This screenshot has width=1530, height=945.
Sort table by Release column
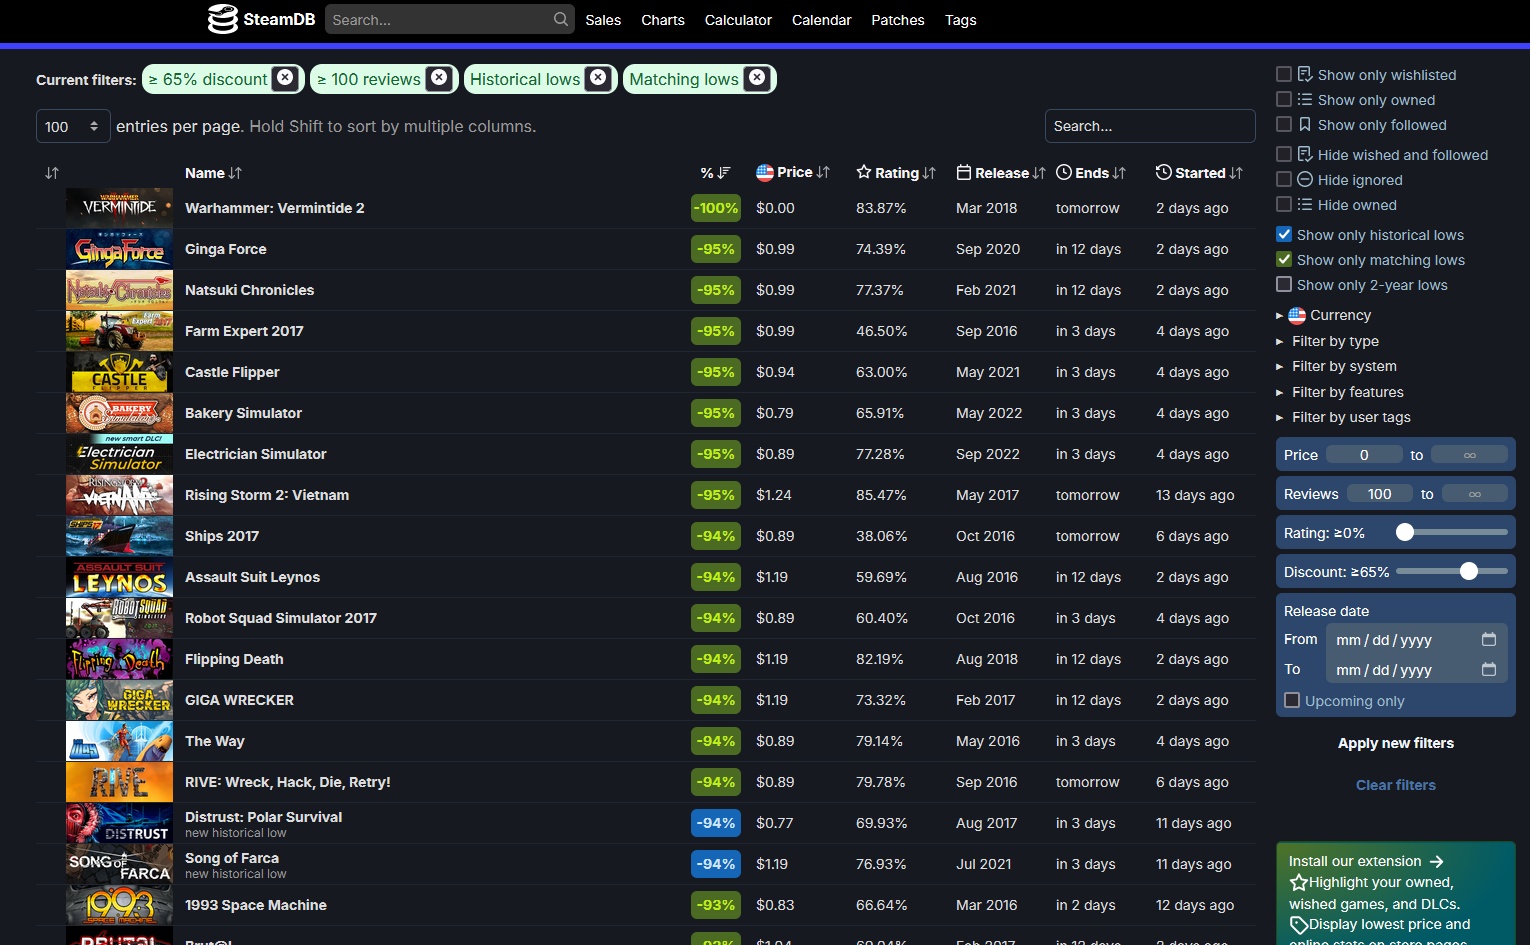(x=1001, y=173)
